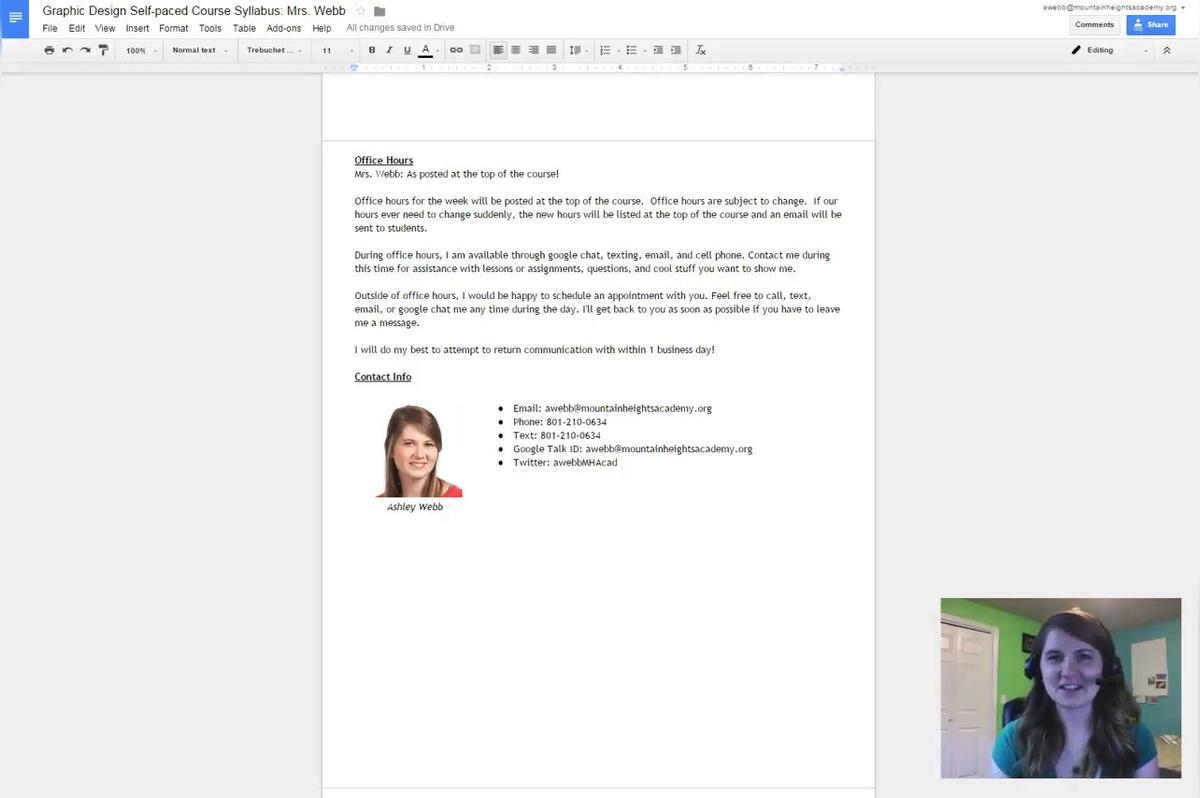The width and height of the screenshot is (1200, 798).
Task: Open the View menu
Action: coord(105,28)
